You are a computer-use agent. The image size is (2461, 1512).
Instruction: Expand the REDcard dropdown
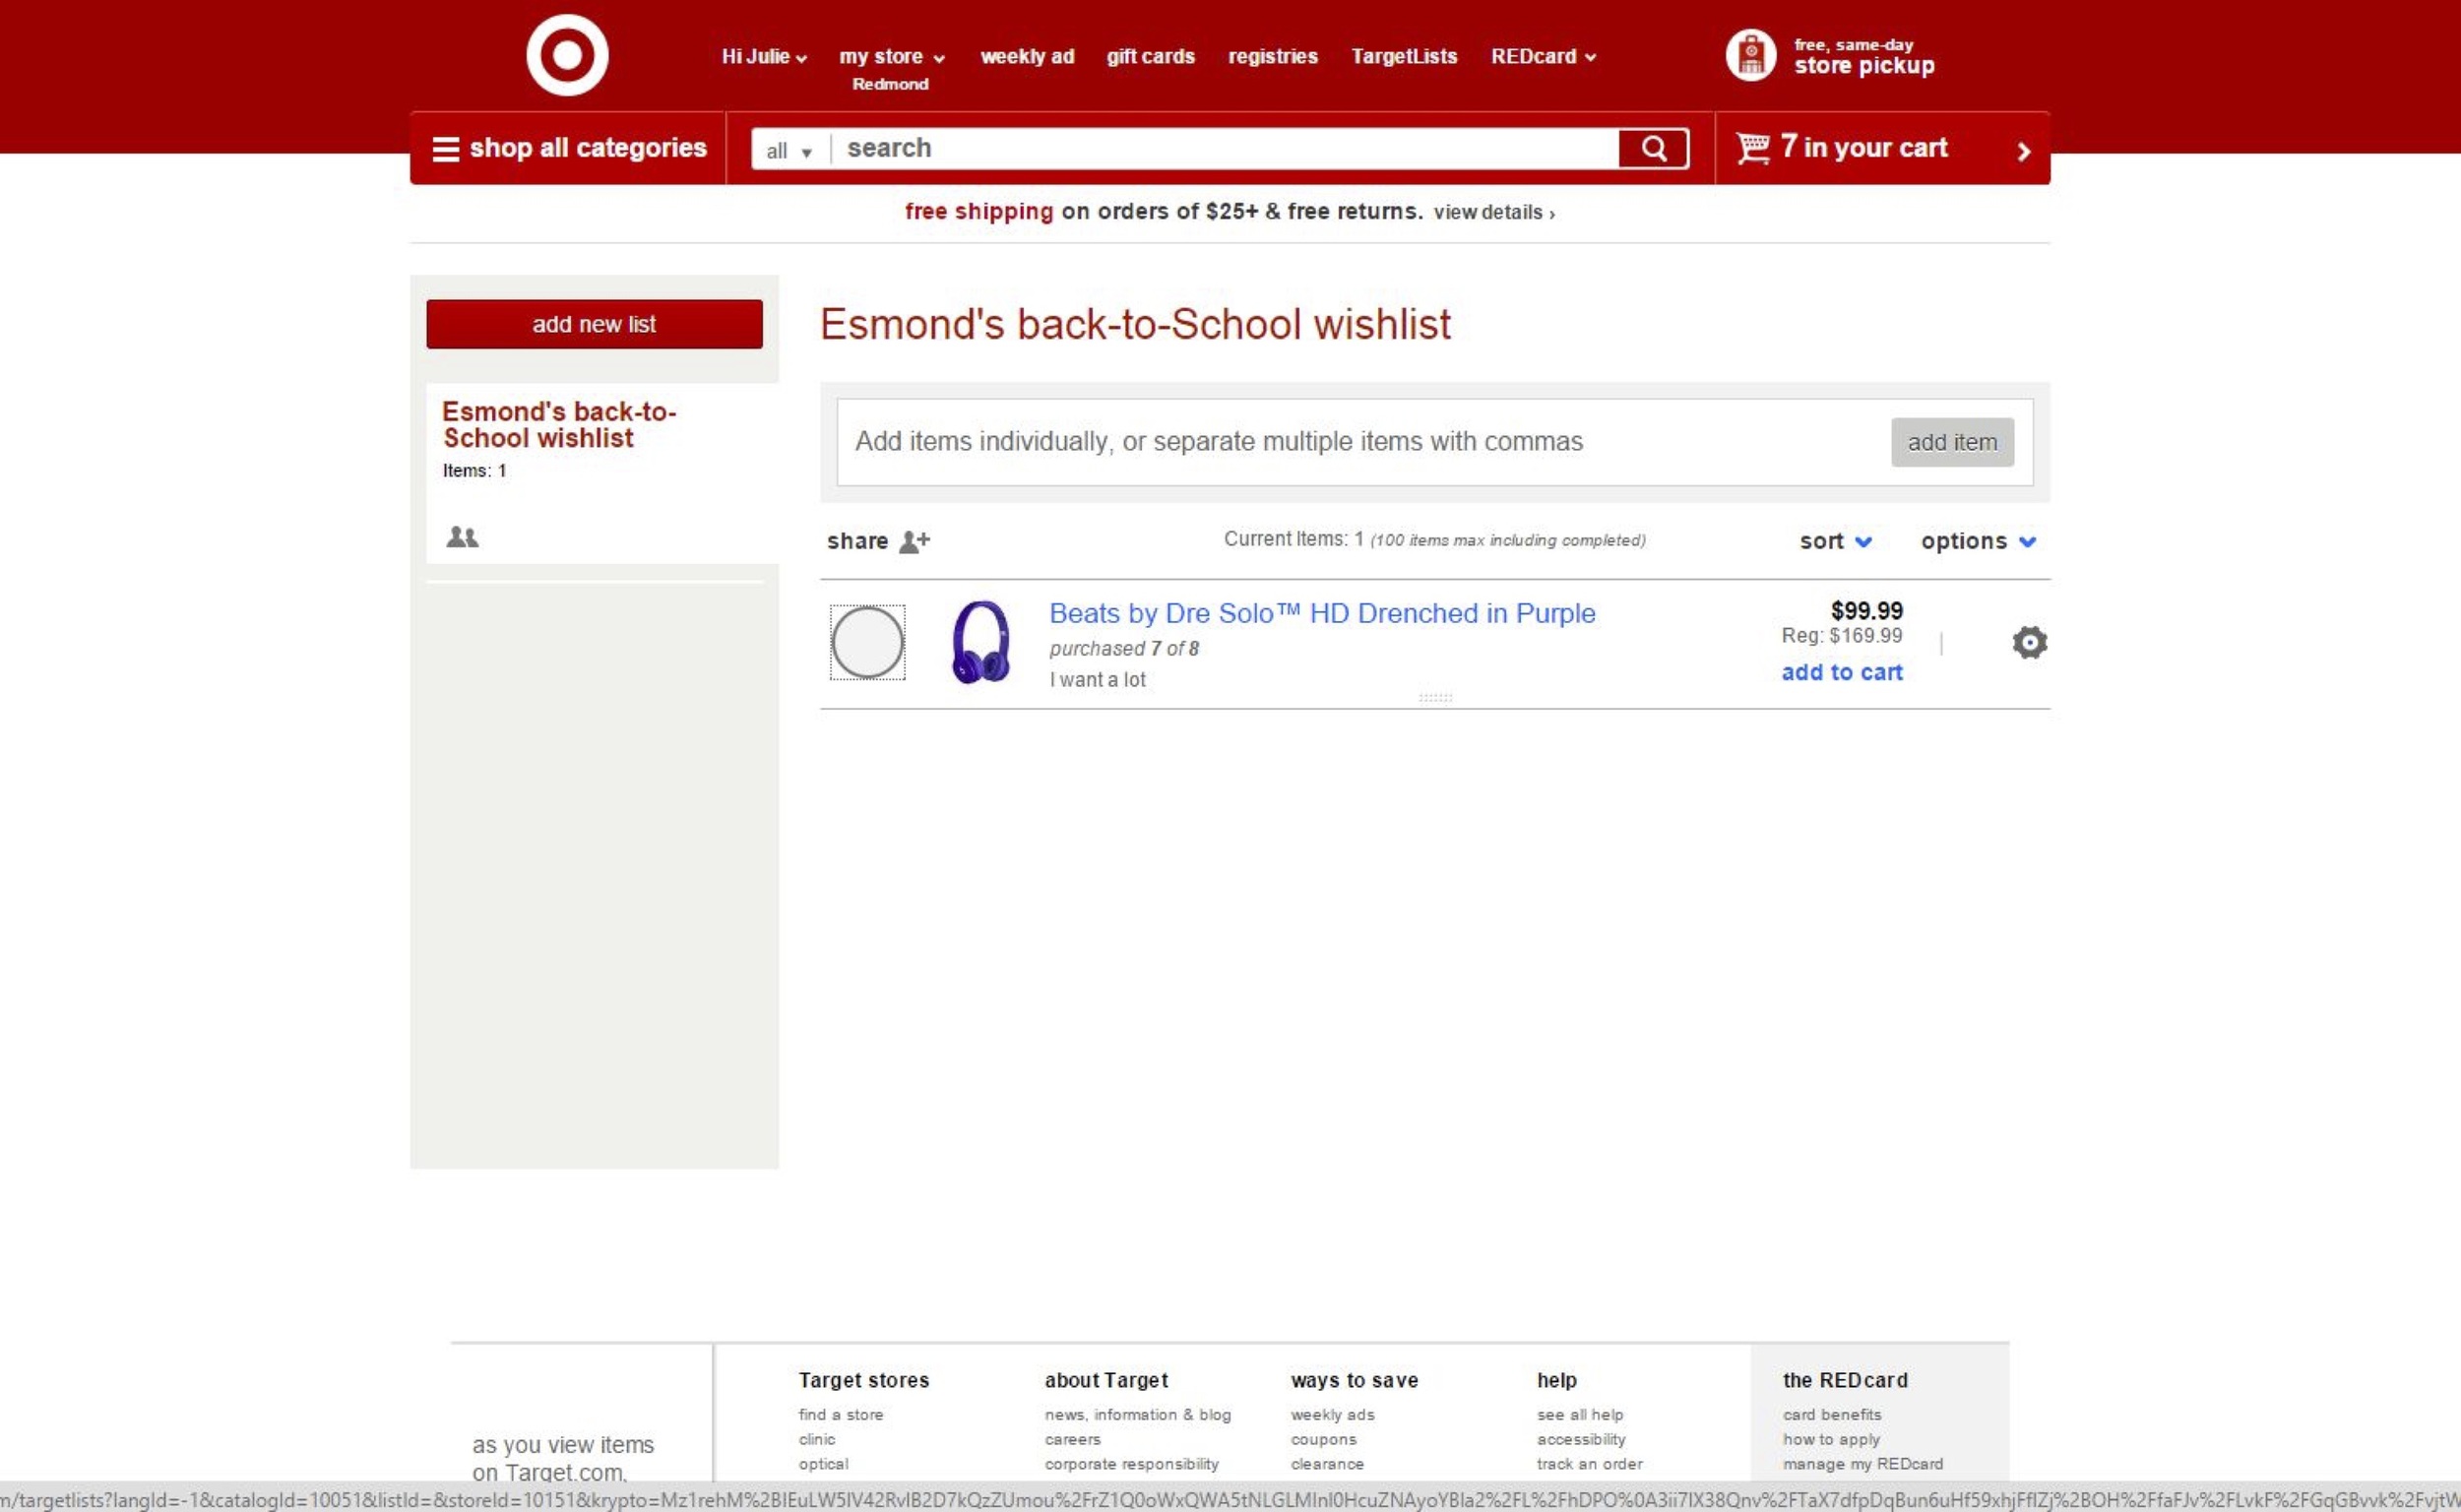(x=1543, y=57)
